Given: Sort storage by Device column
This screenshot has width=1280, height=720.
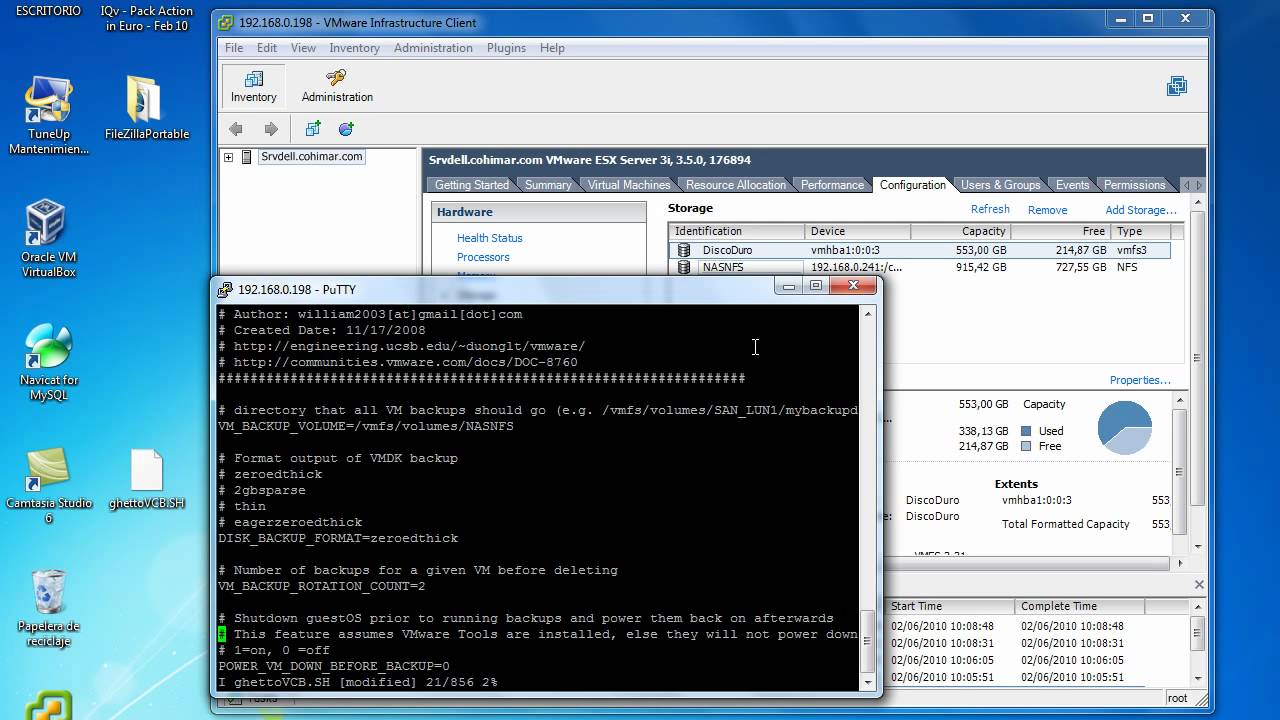Looking at the screenshot, I should tap(858, 231).
